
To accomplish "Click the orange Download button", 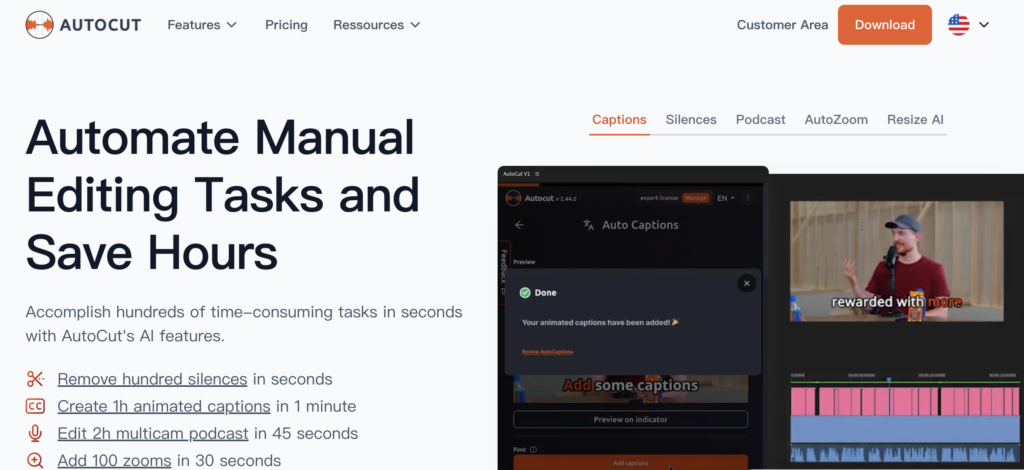I will [884, 25].
